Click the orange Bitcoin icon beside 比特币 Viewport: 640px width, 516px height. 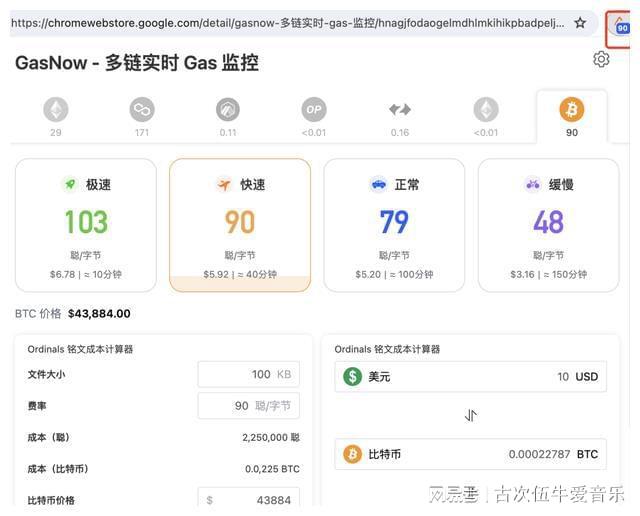pyautogui.click(x=353, y=454)
